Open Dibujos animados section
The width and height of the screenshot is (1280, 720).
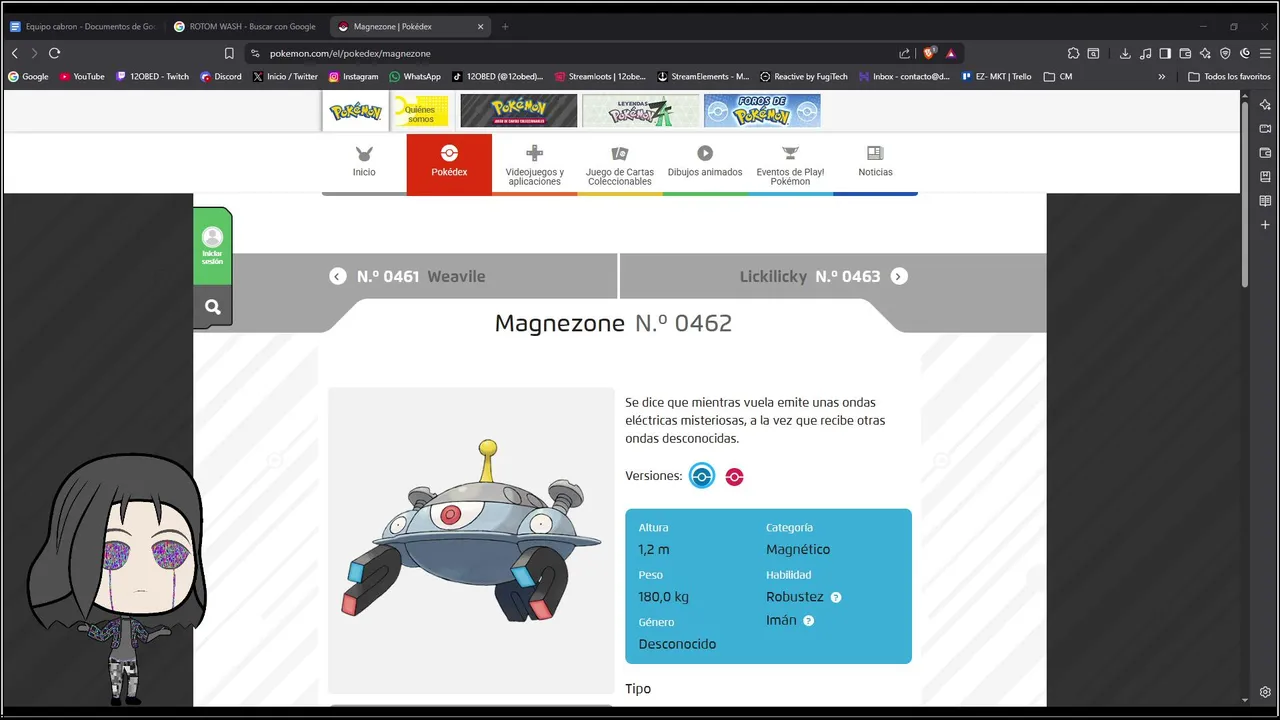coord(705,163)
